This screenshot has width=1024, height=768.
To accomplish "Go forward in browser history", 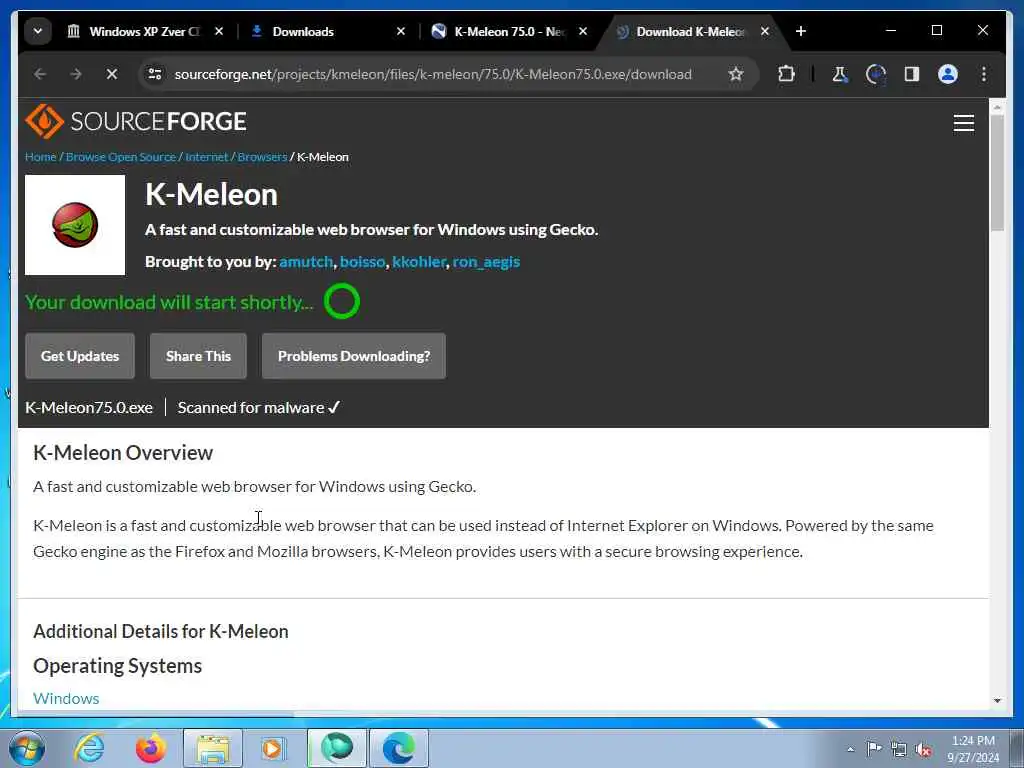I will [76, 74].
